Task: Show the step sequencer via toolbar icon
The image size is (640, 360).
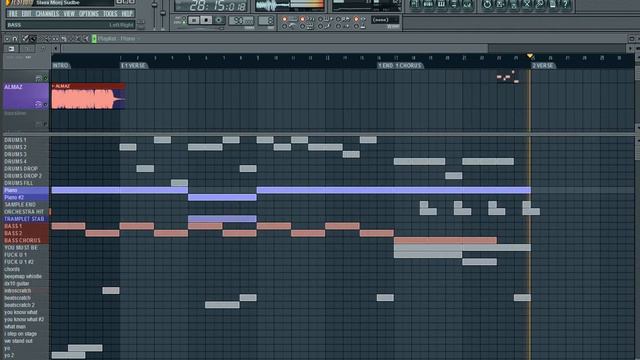Action: (428, 4)
